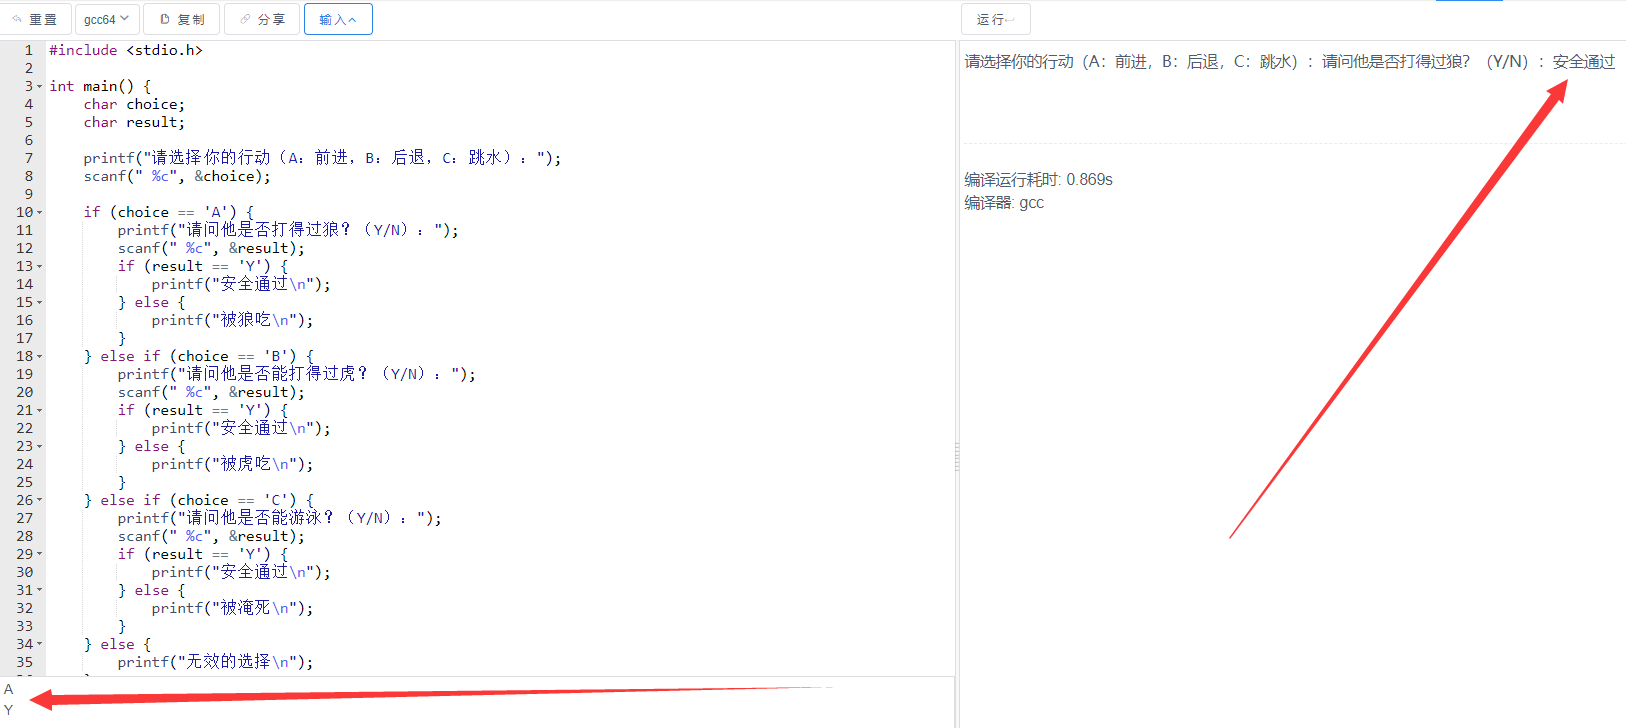Collapse the main function fold at line 3
Screen dimensions: 1626x728
coord(40,86)
